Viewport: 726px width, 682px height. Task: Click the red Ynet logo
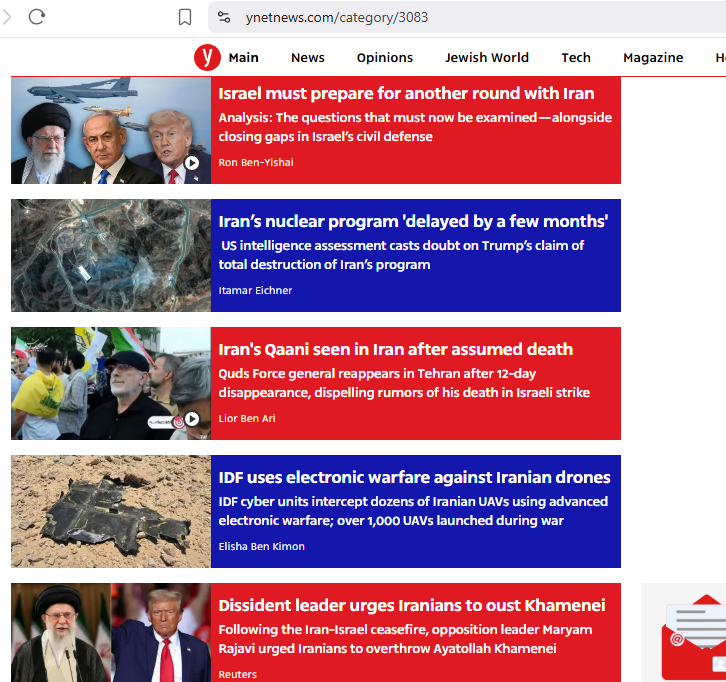(207, 57)
